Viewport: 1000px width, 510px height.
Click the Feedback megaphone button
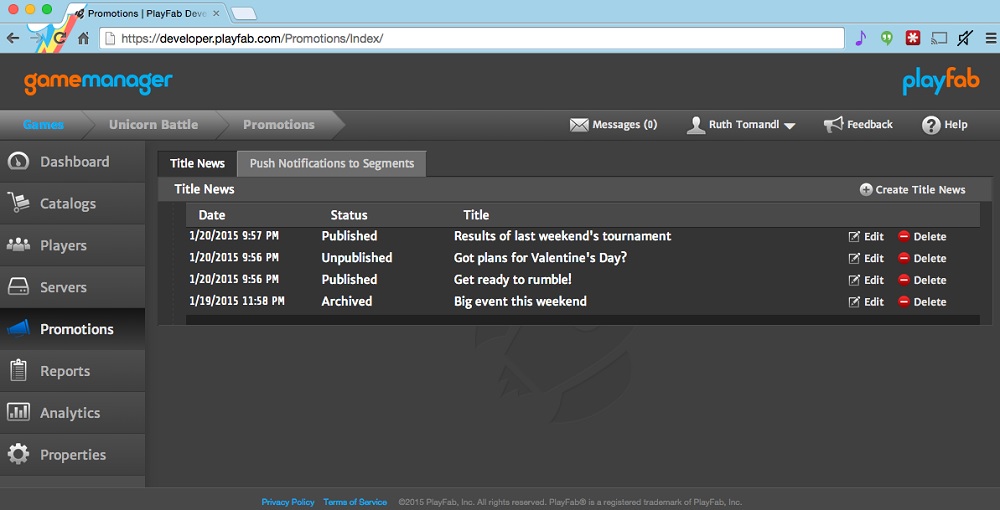[x=858, y=124]
